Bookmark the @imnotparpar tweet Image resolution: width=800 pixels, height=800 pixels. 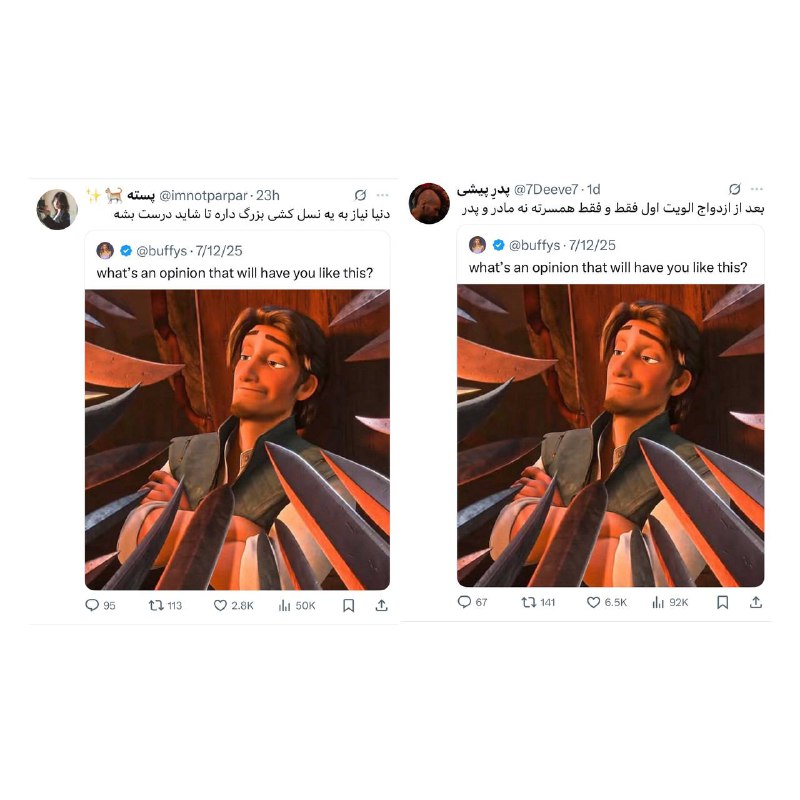348,605
